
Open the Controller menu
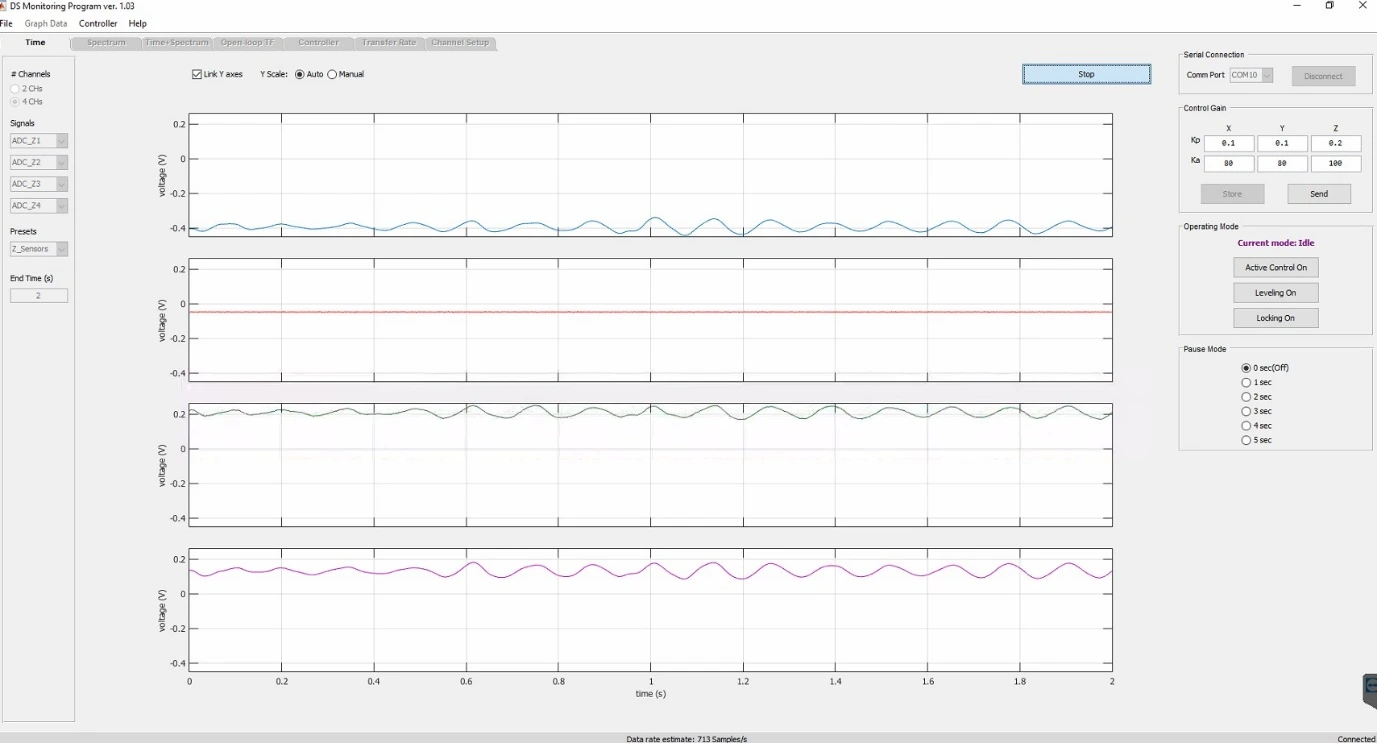pyautogui.click(x=98, y=23)
